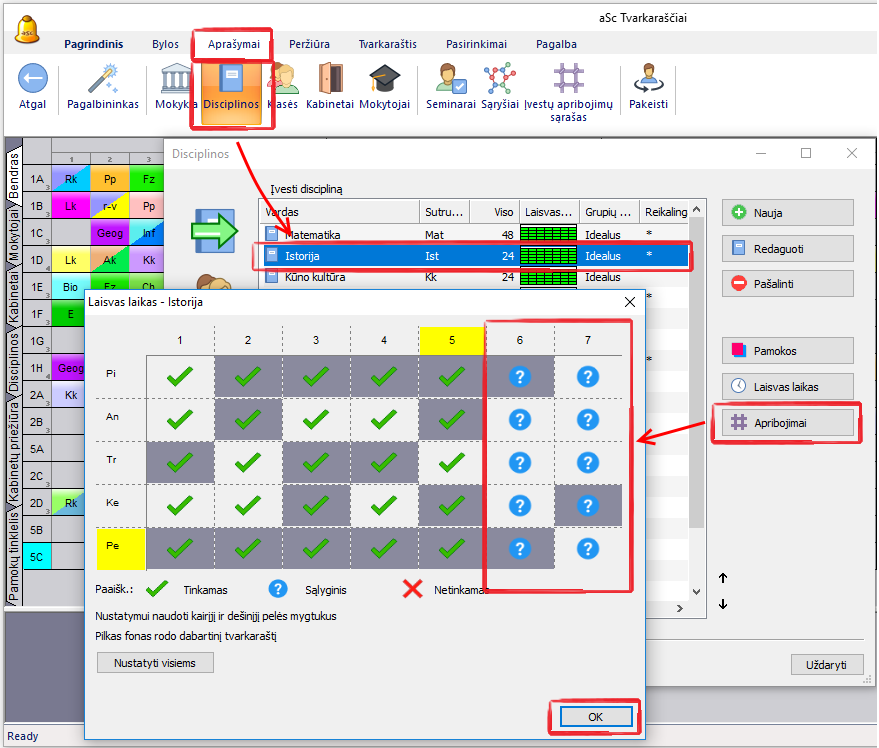Open the Tvarkaraštis ribbon tab
Viewport: 879px width, 748px height.
coord(389,44)
